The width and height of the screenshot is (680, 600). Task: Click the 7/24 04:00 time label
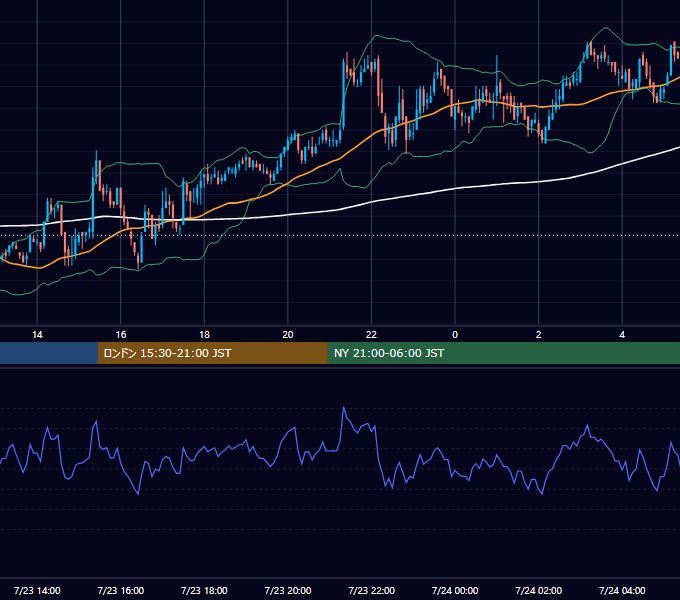(x=622, y=590)
